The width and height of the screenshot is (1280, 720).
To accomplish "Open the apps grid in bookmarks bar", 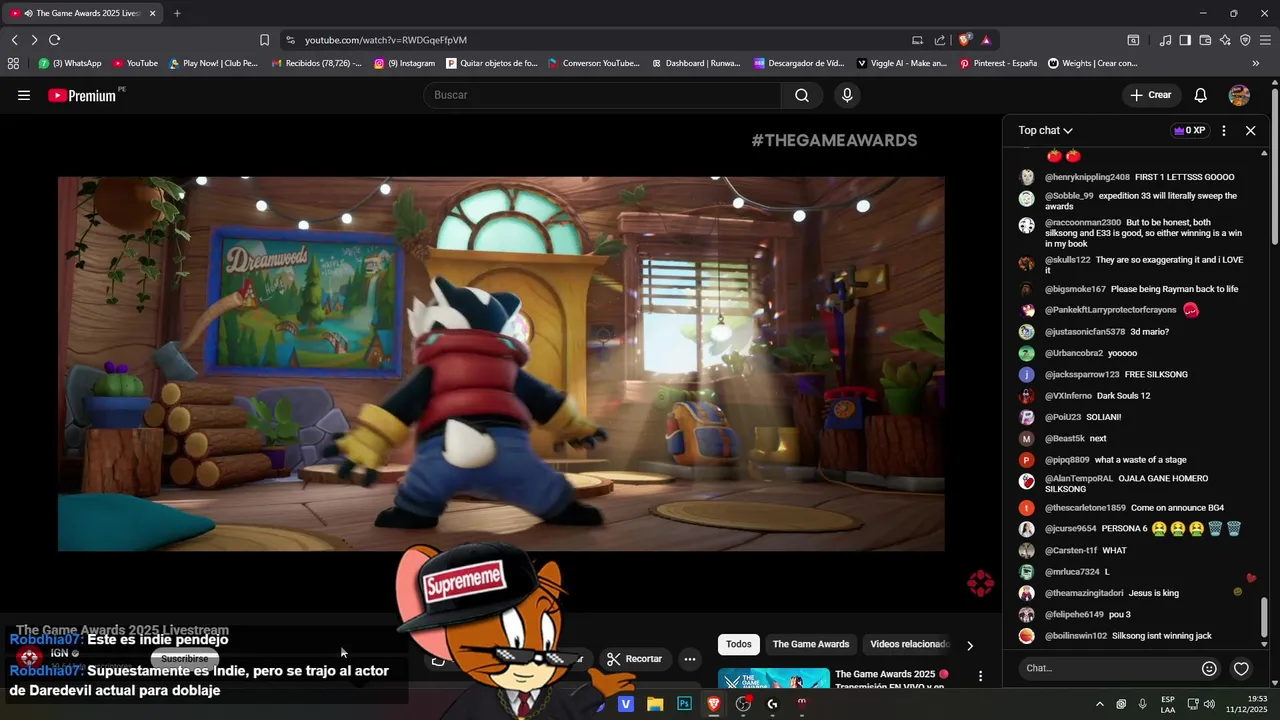I will 13,63.
